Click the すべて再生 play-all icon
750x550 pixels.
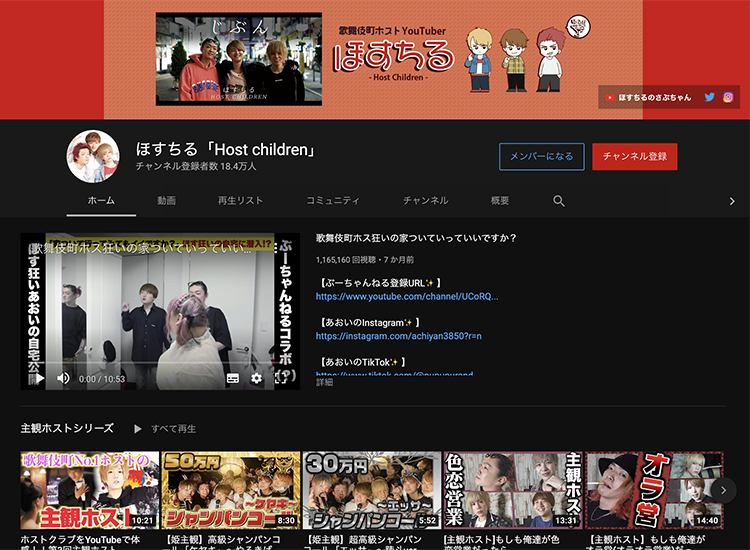coord(138,428)
